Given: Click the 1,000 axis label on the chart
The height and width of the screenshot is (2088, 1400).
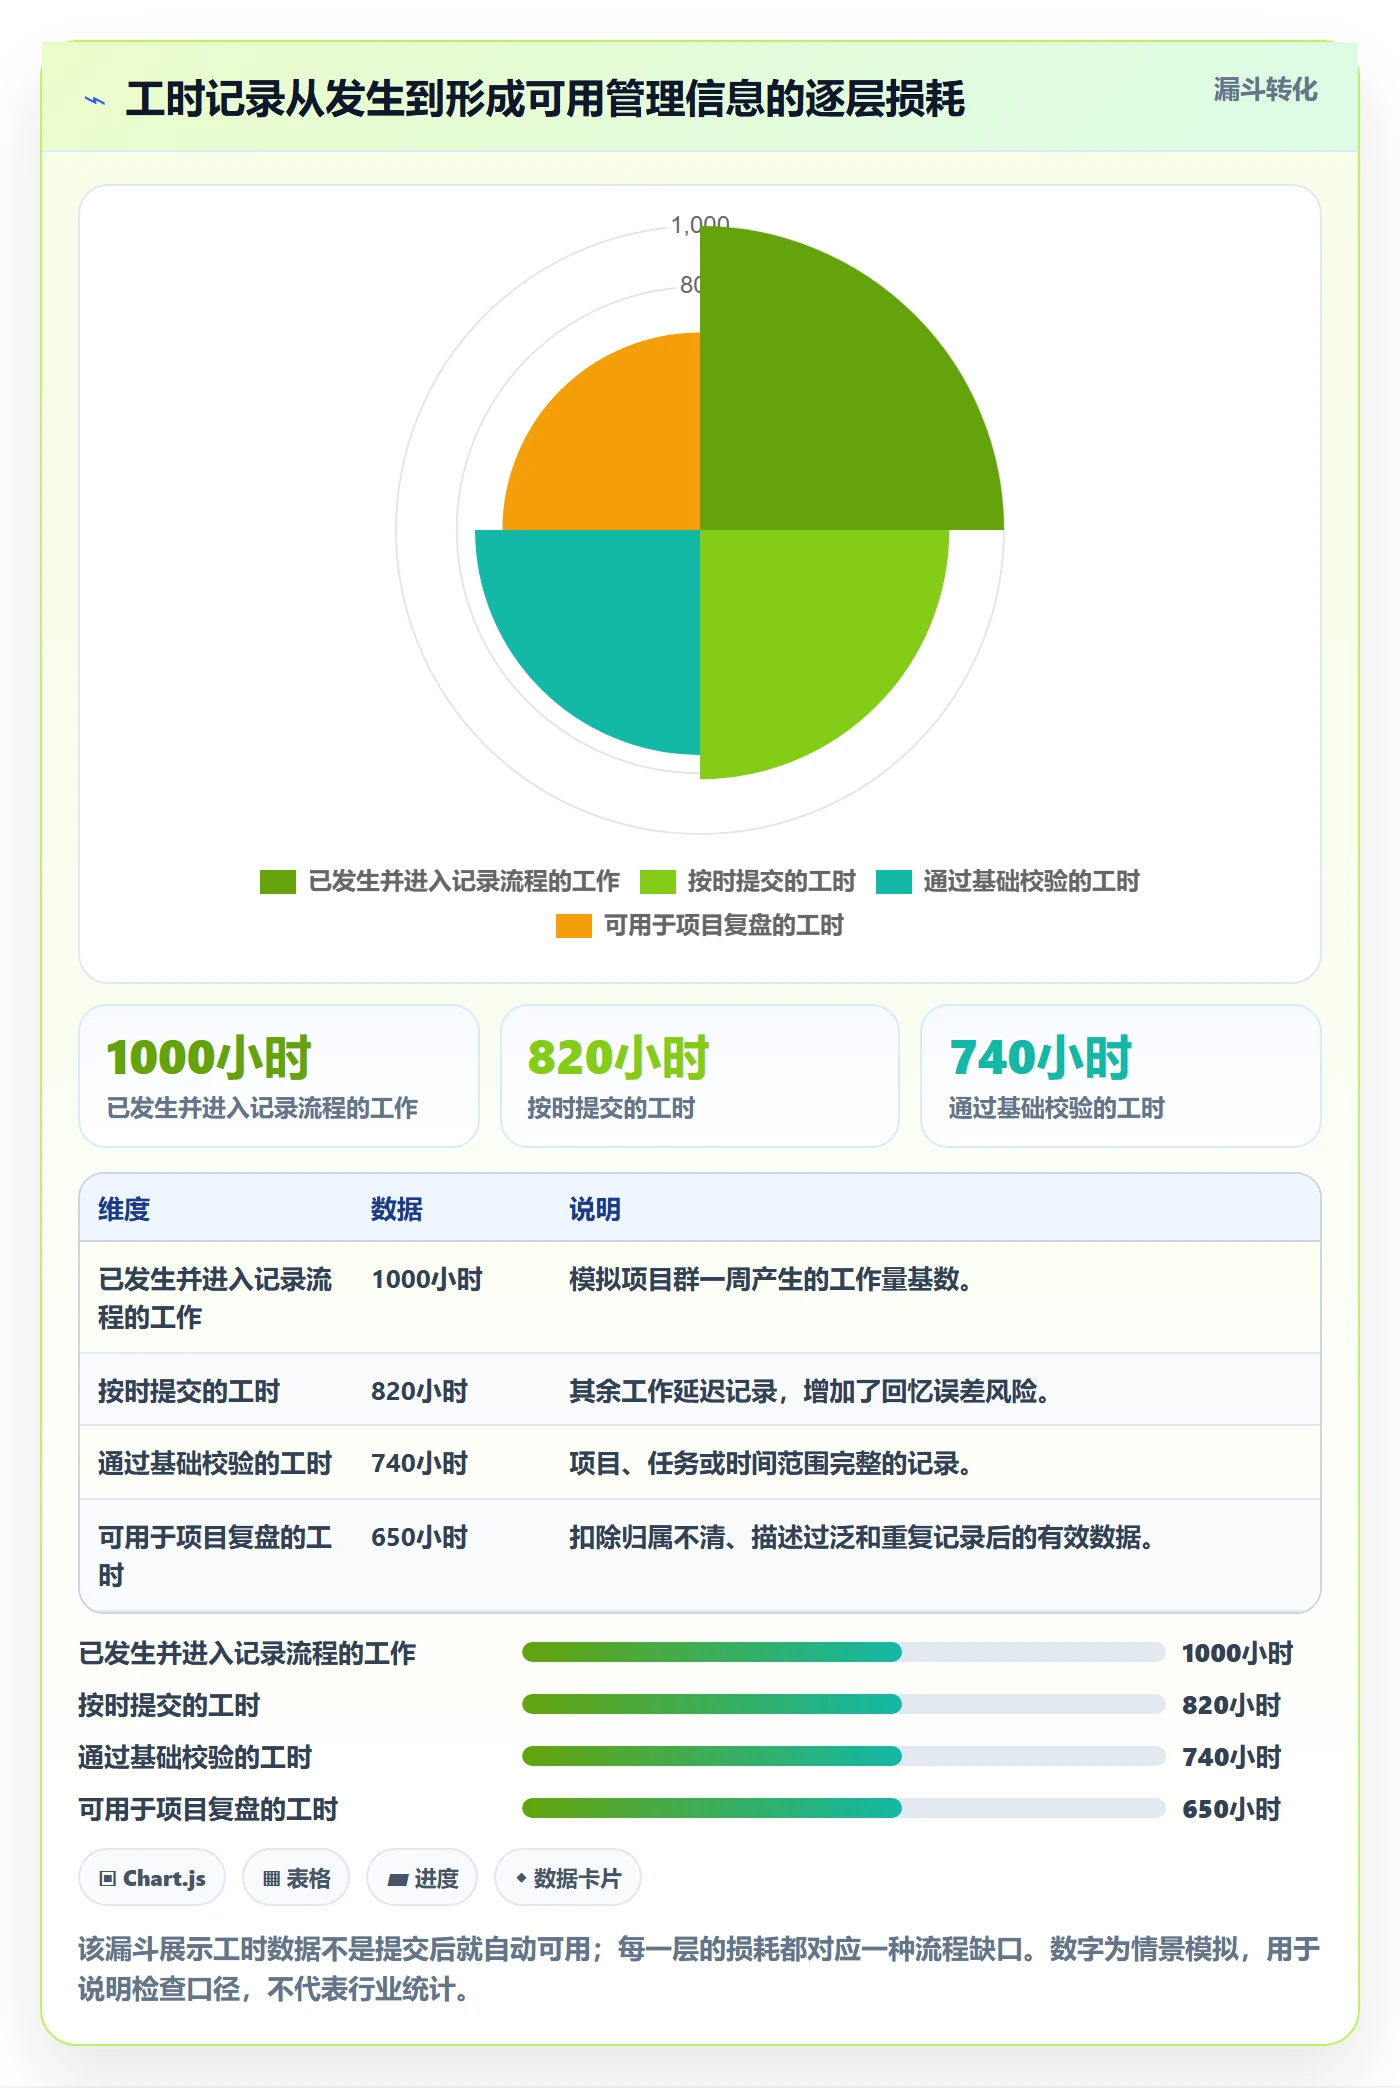Looking at the screenshot, I should click(699, 225).
